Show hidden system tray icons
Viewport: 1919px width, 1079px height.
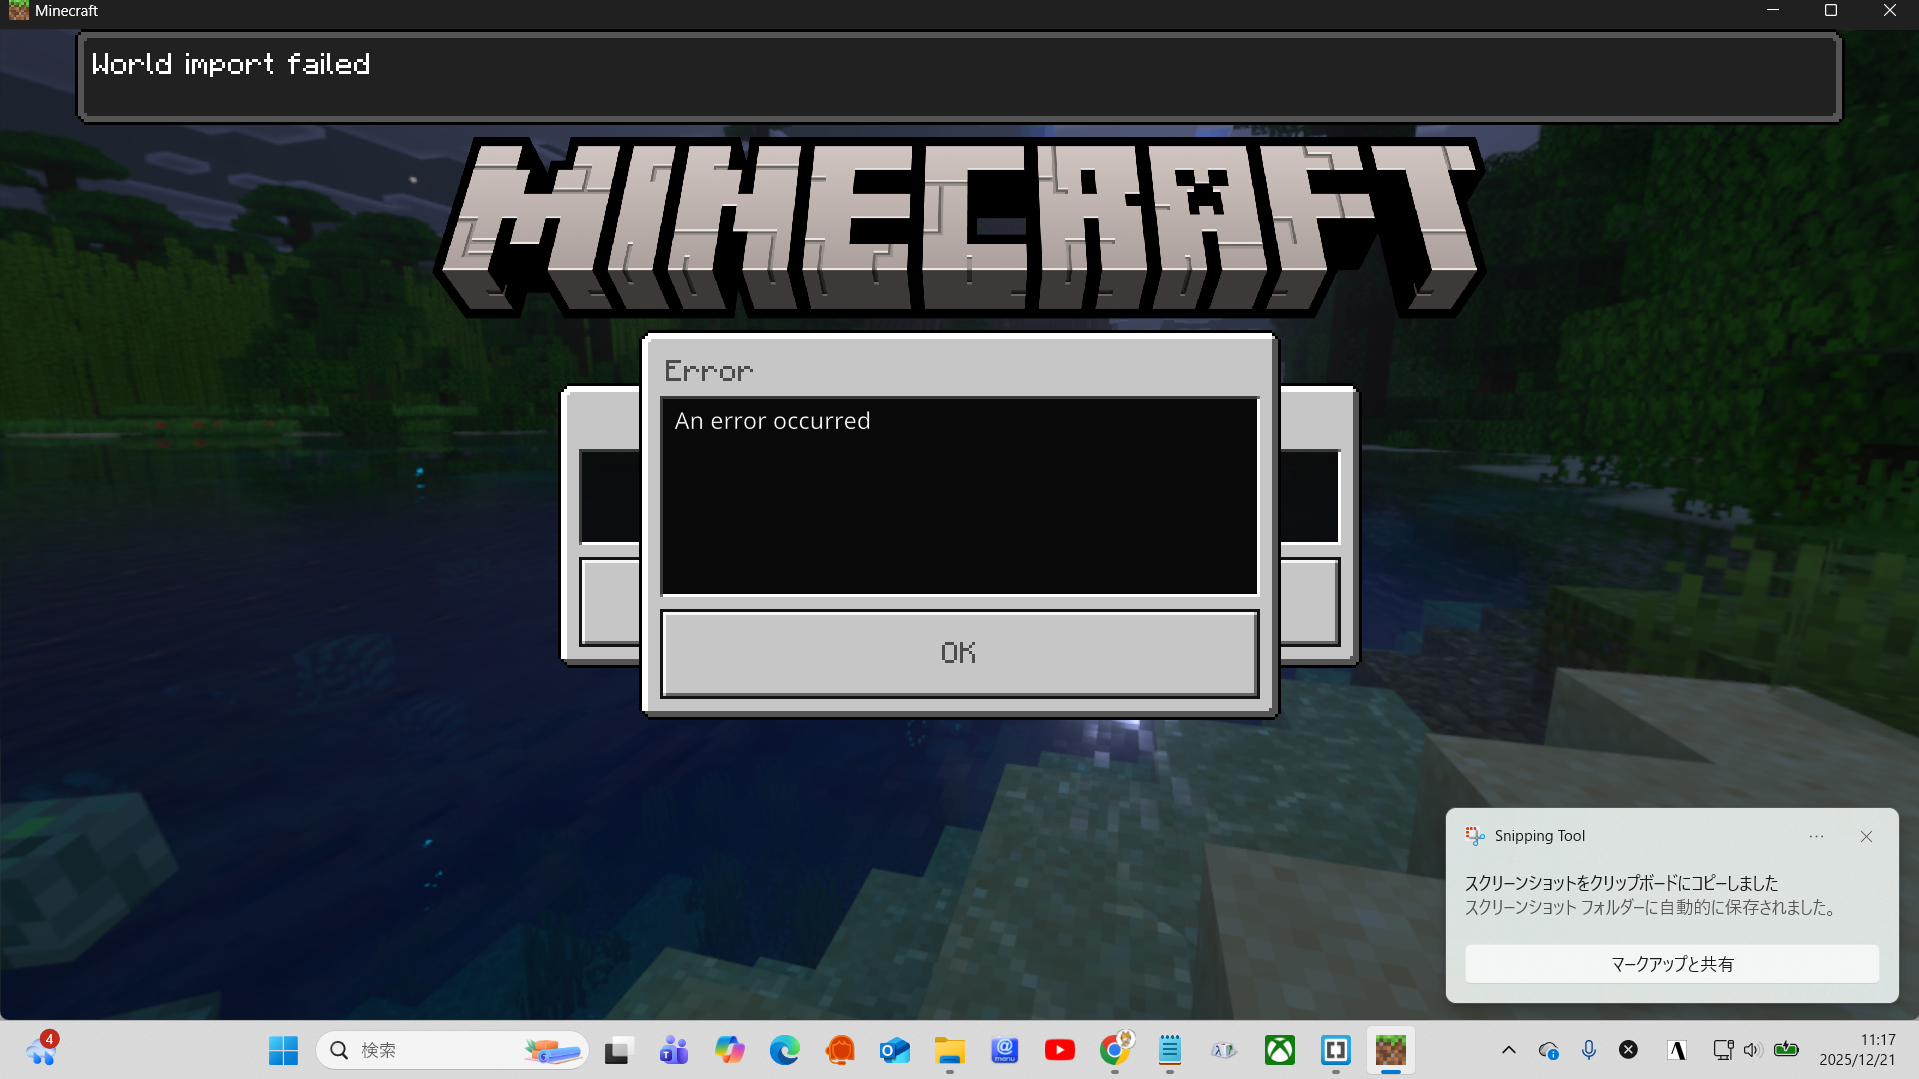point(1509,1050)
